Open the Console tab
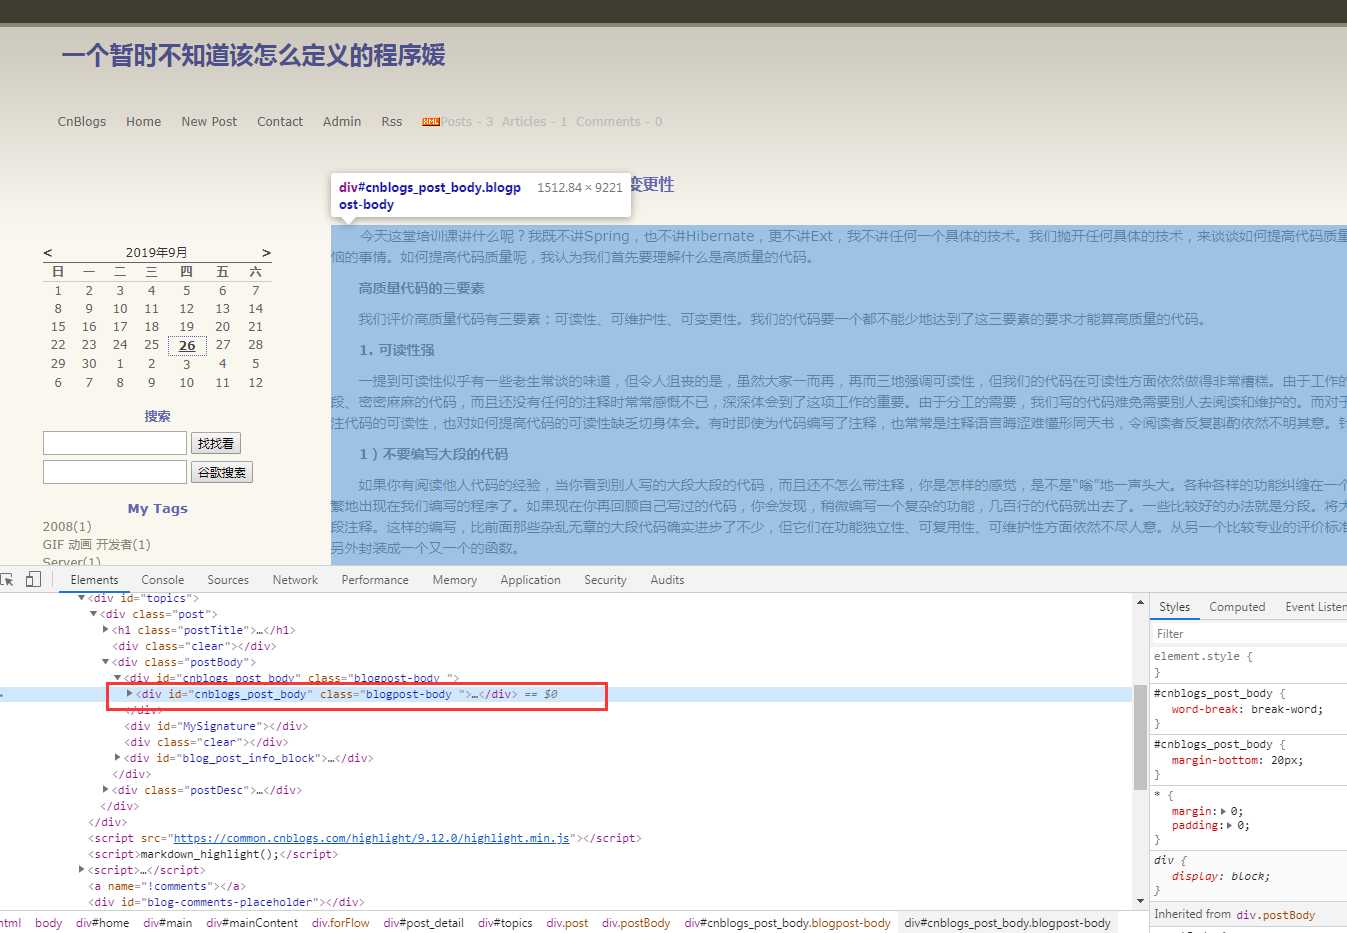The image size is (1347, 933). [x=163, y=580]
